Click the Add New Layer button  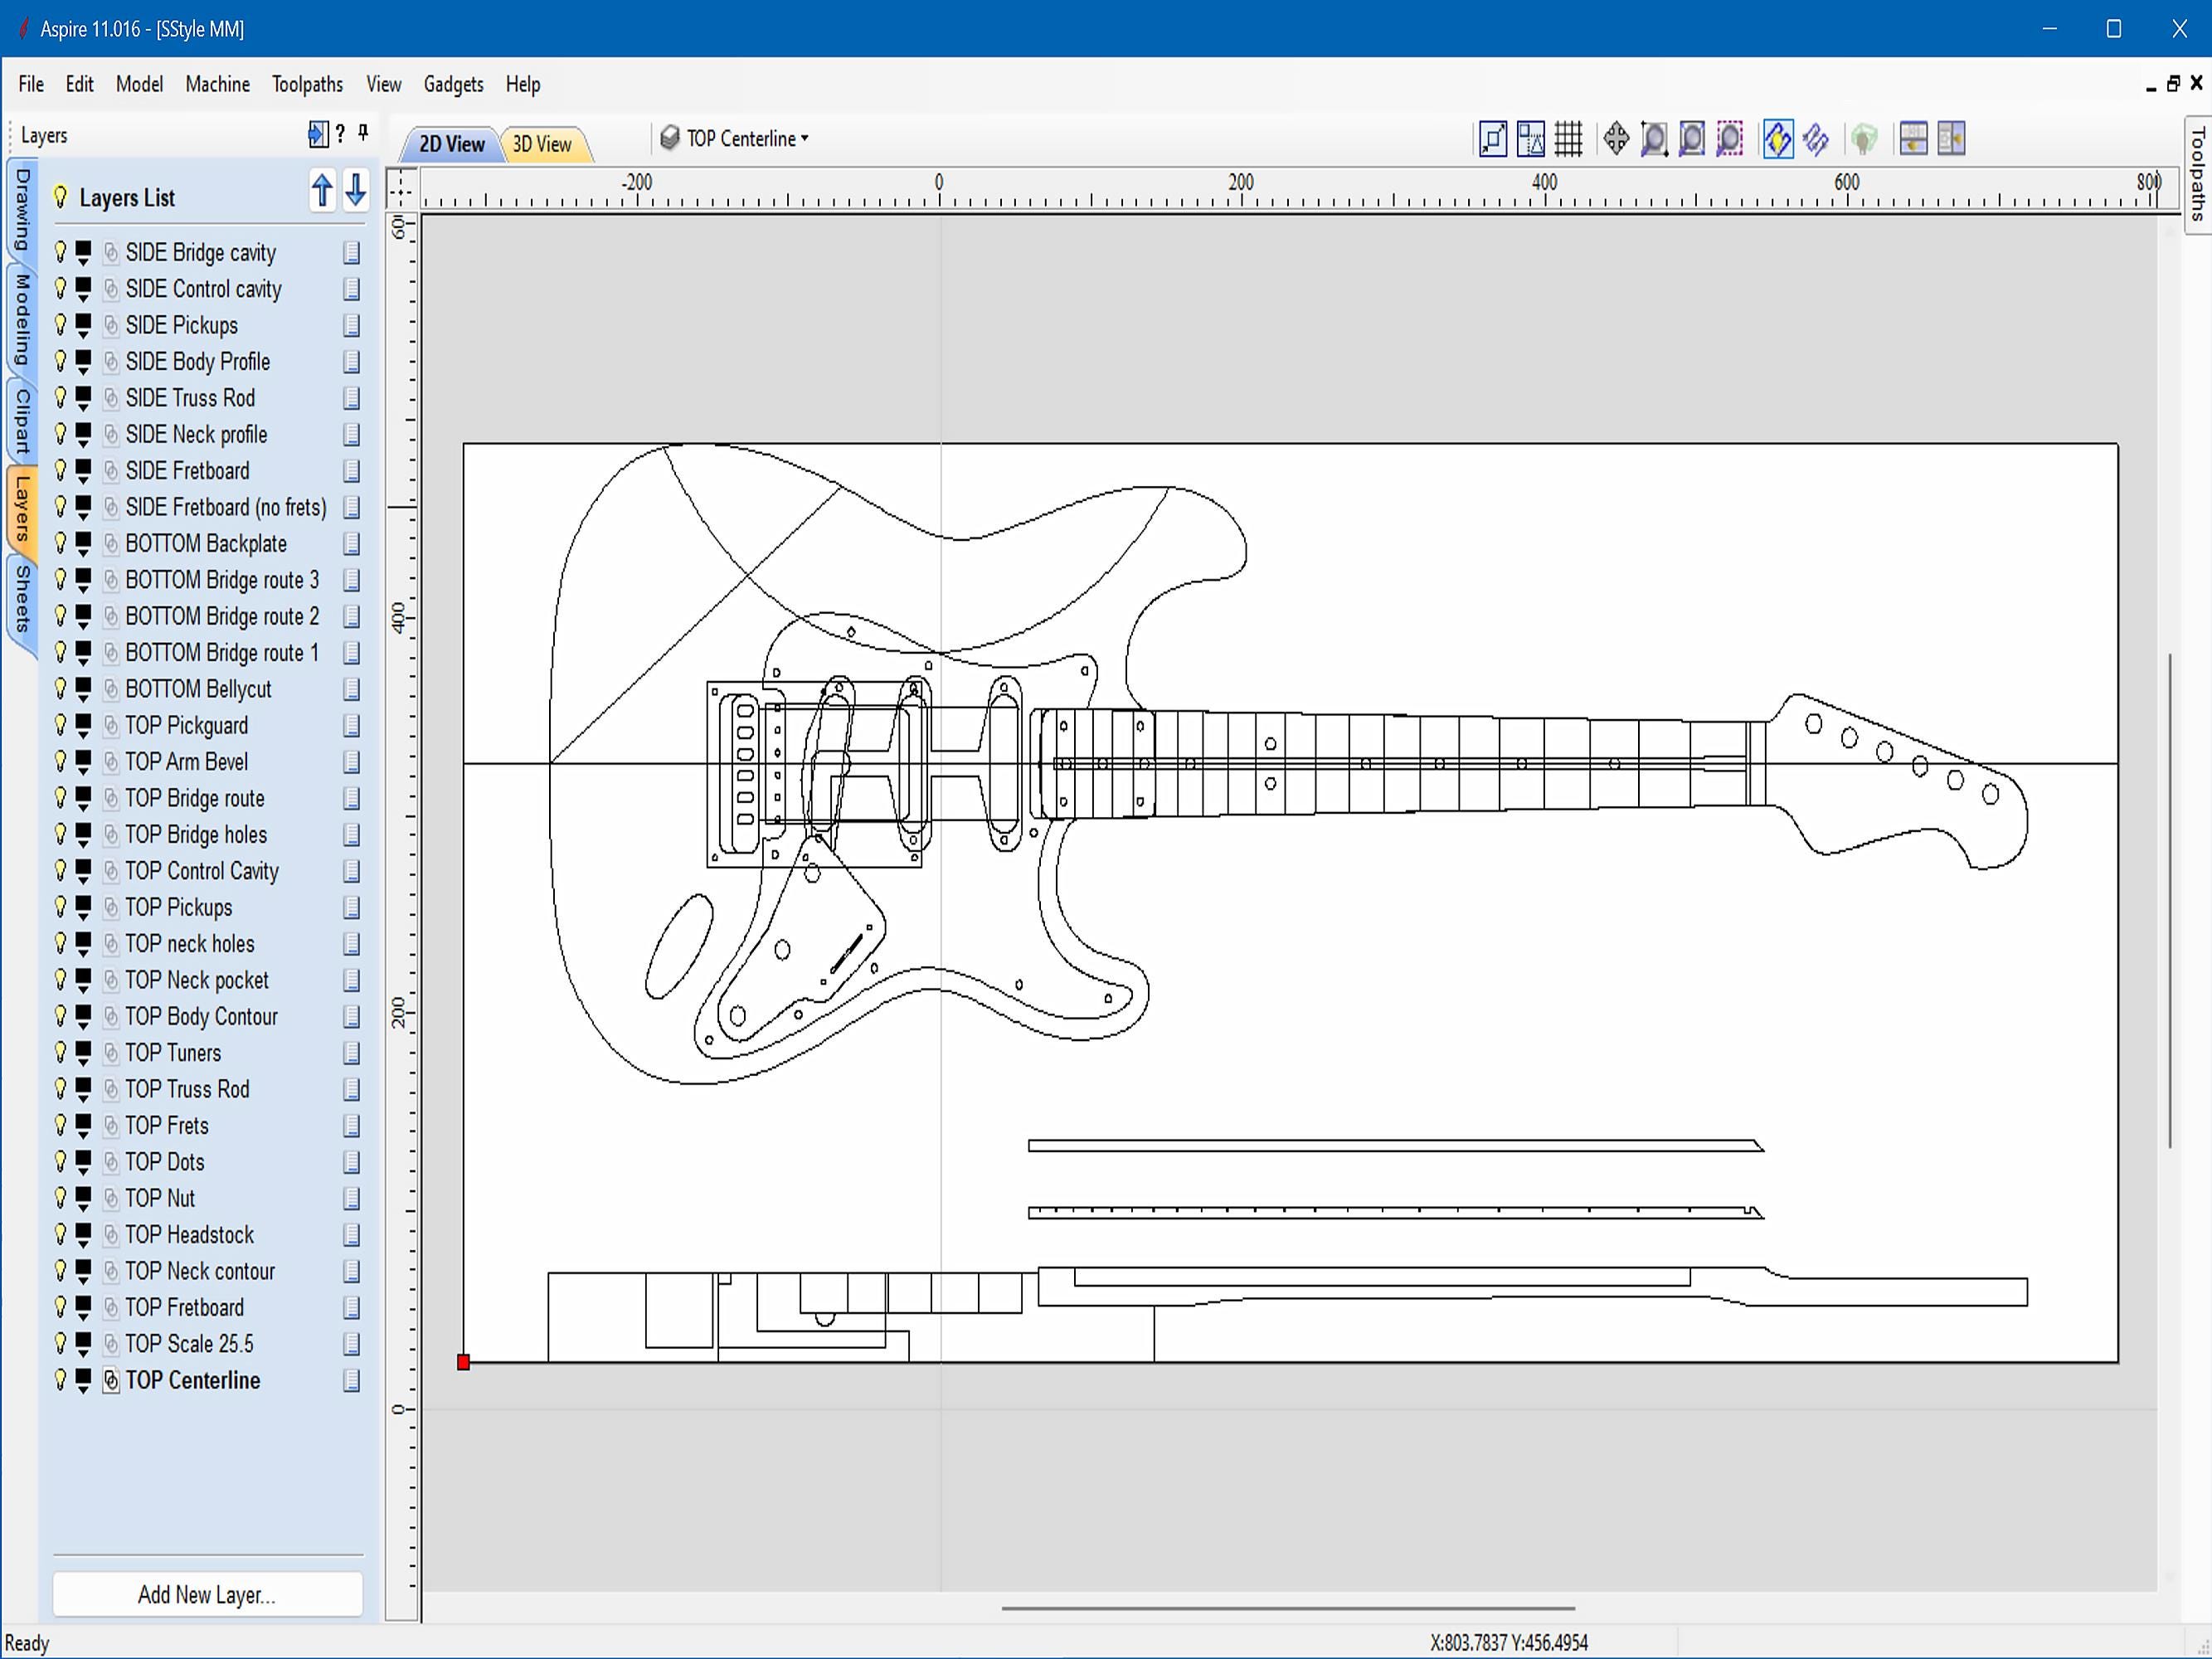tap(207, 1594)
